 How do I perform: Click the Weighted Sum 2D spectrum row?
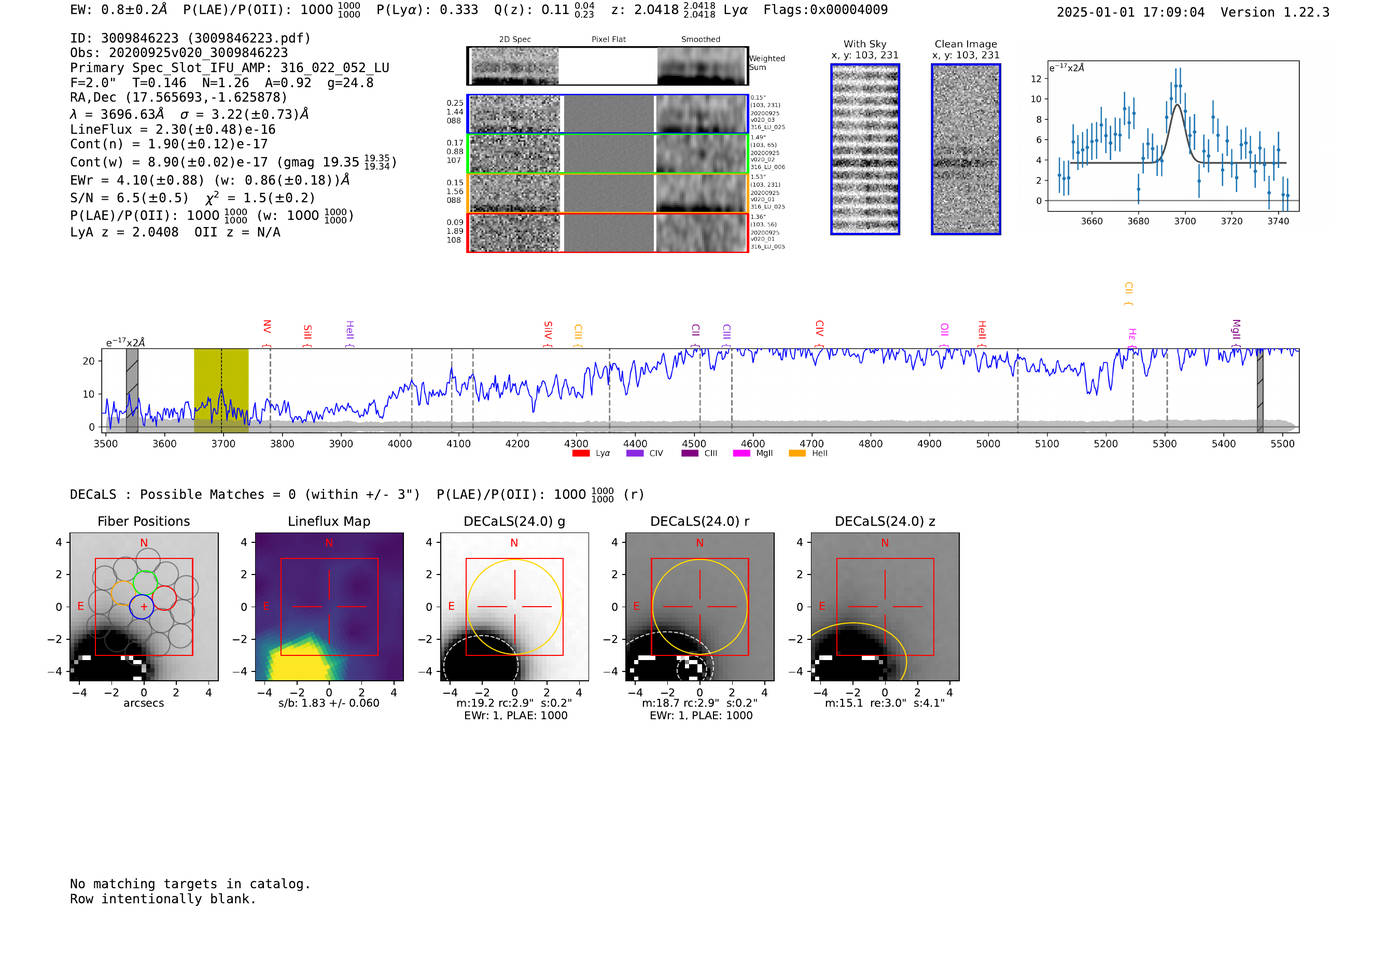coord(608,66)
